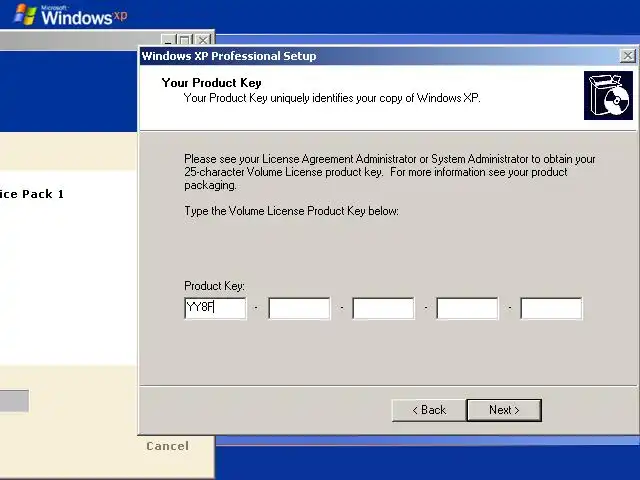The image size is (640, 480).
Task: Go back with the Back button
Action: tap(429, 410)
